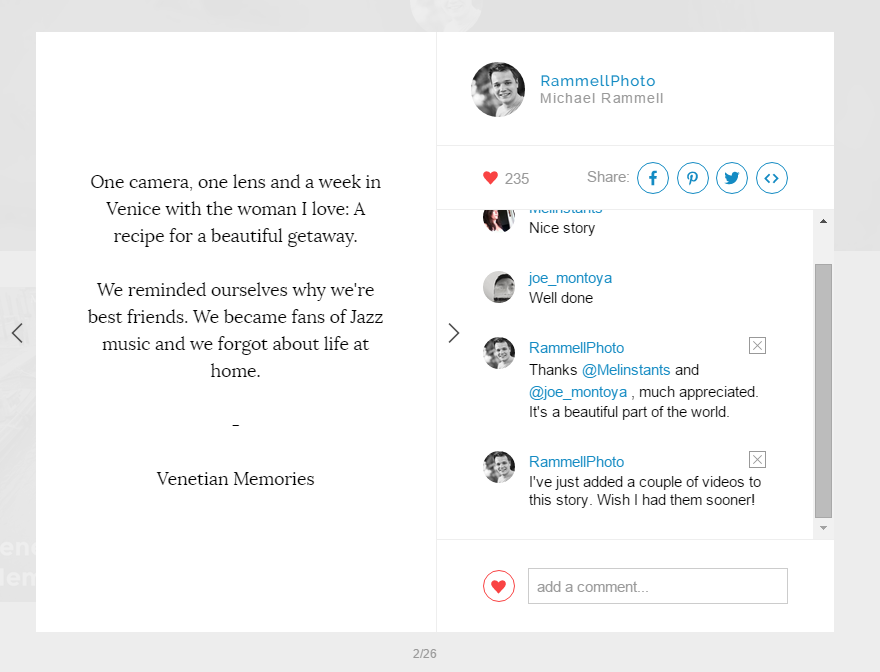Click the comments scrollbar thumb

click(x=823, y=391)
